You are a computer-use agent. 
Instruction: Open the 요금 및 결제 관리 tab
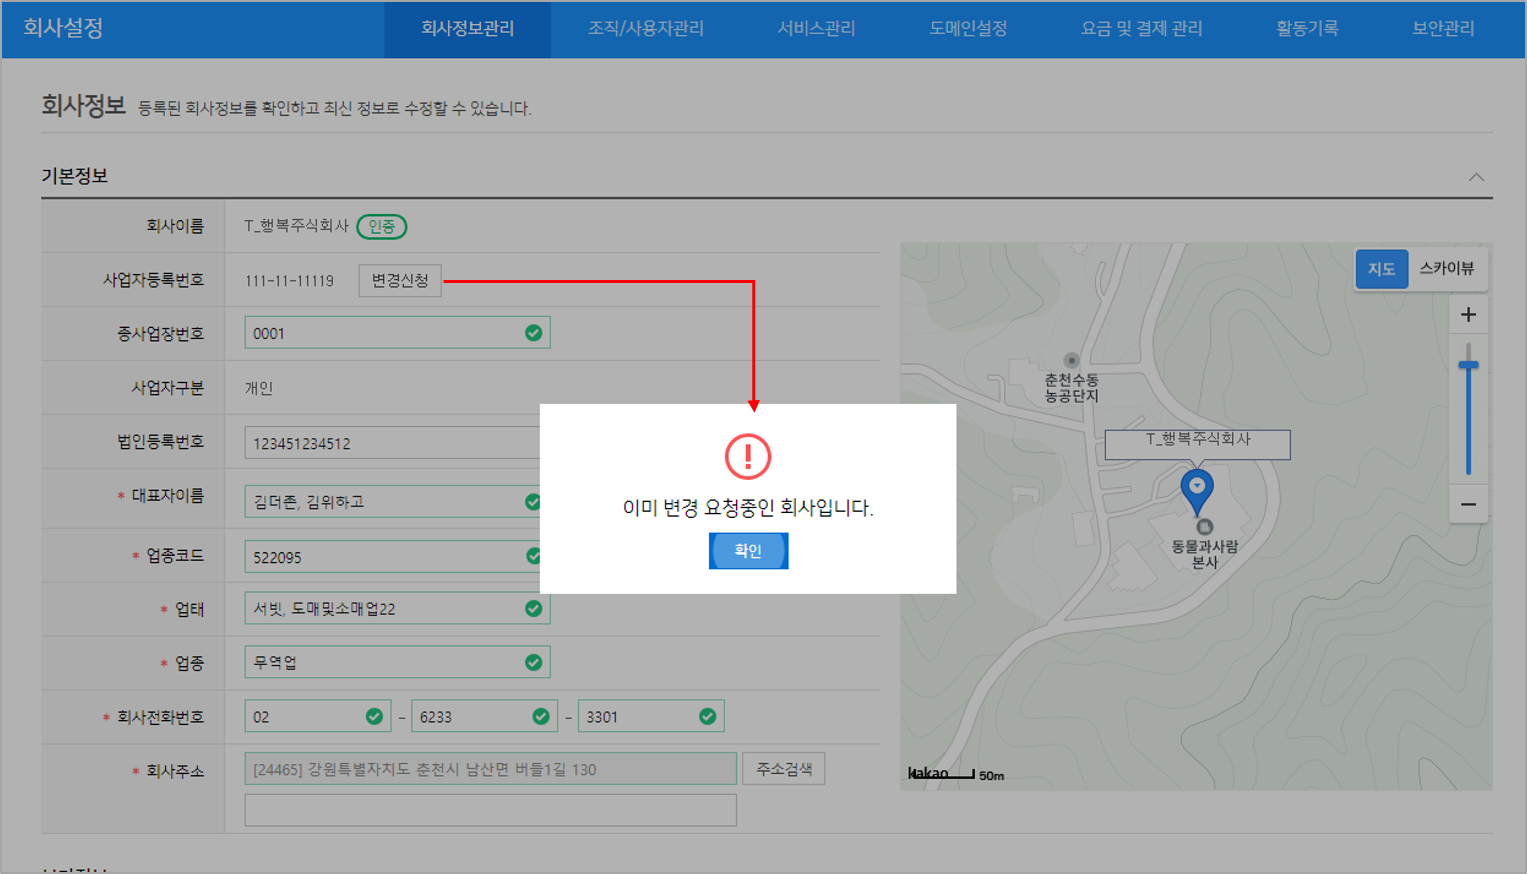pyautogui.click(x=1141, y=29)
